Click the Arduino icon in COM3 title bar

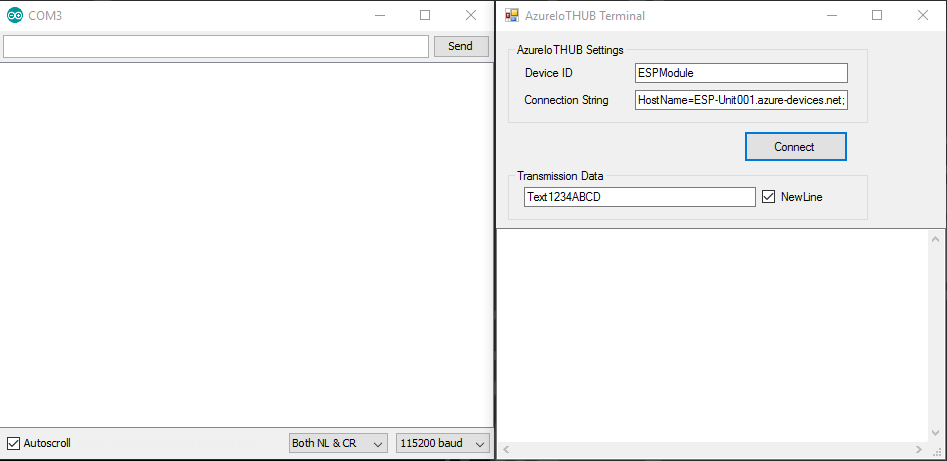[x=14, y=16]
